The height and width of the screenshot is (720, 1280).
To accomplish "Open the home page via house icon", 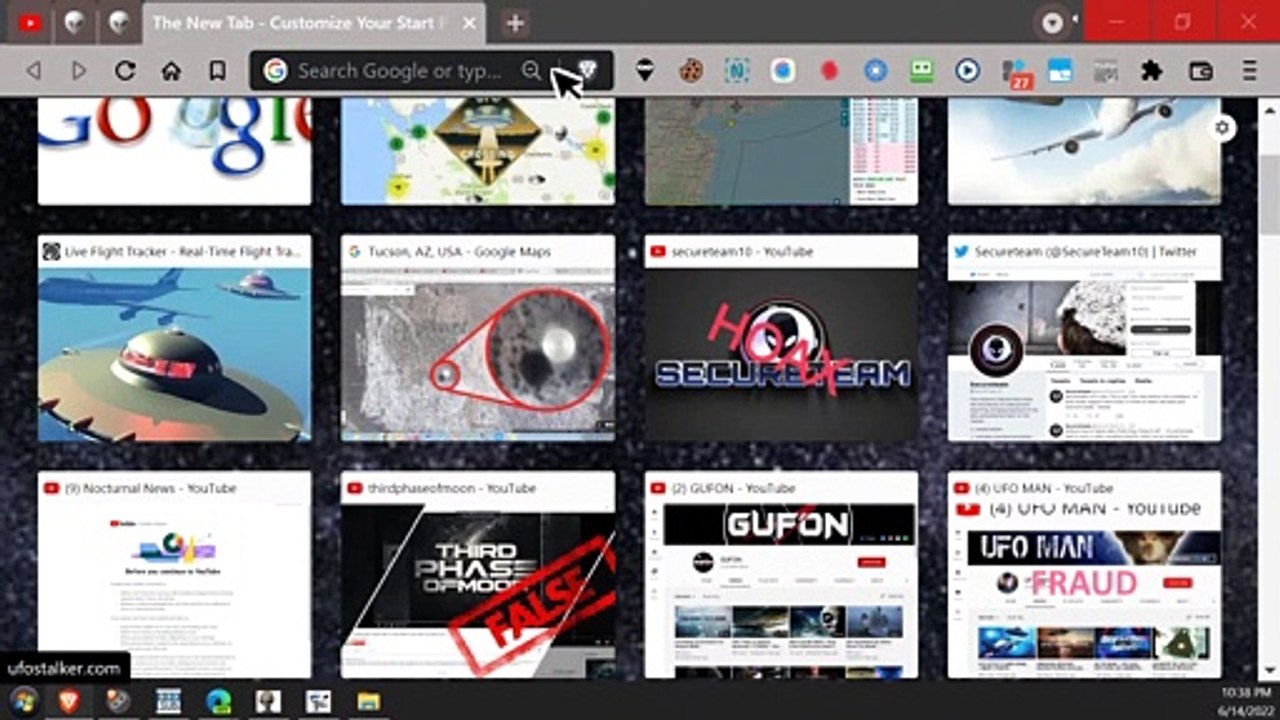I will click(x=171, y=71).
